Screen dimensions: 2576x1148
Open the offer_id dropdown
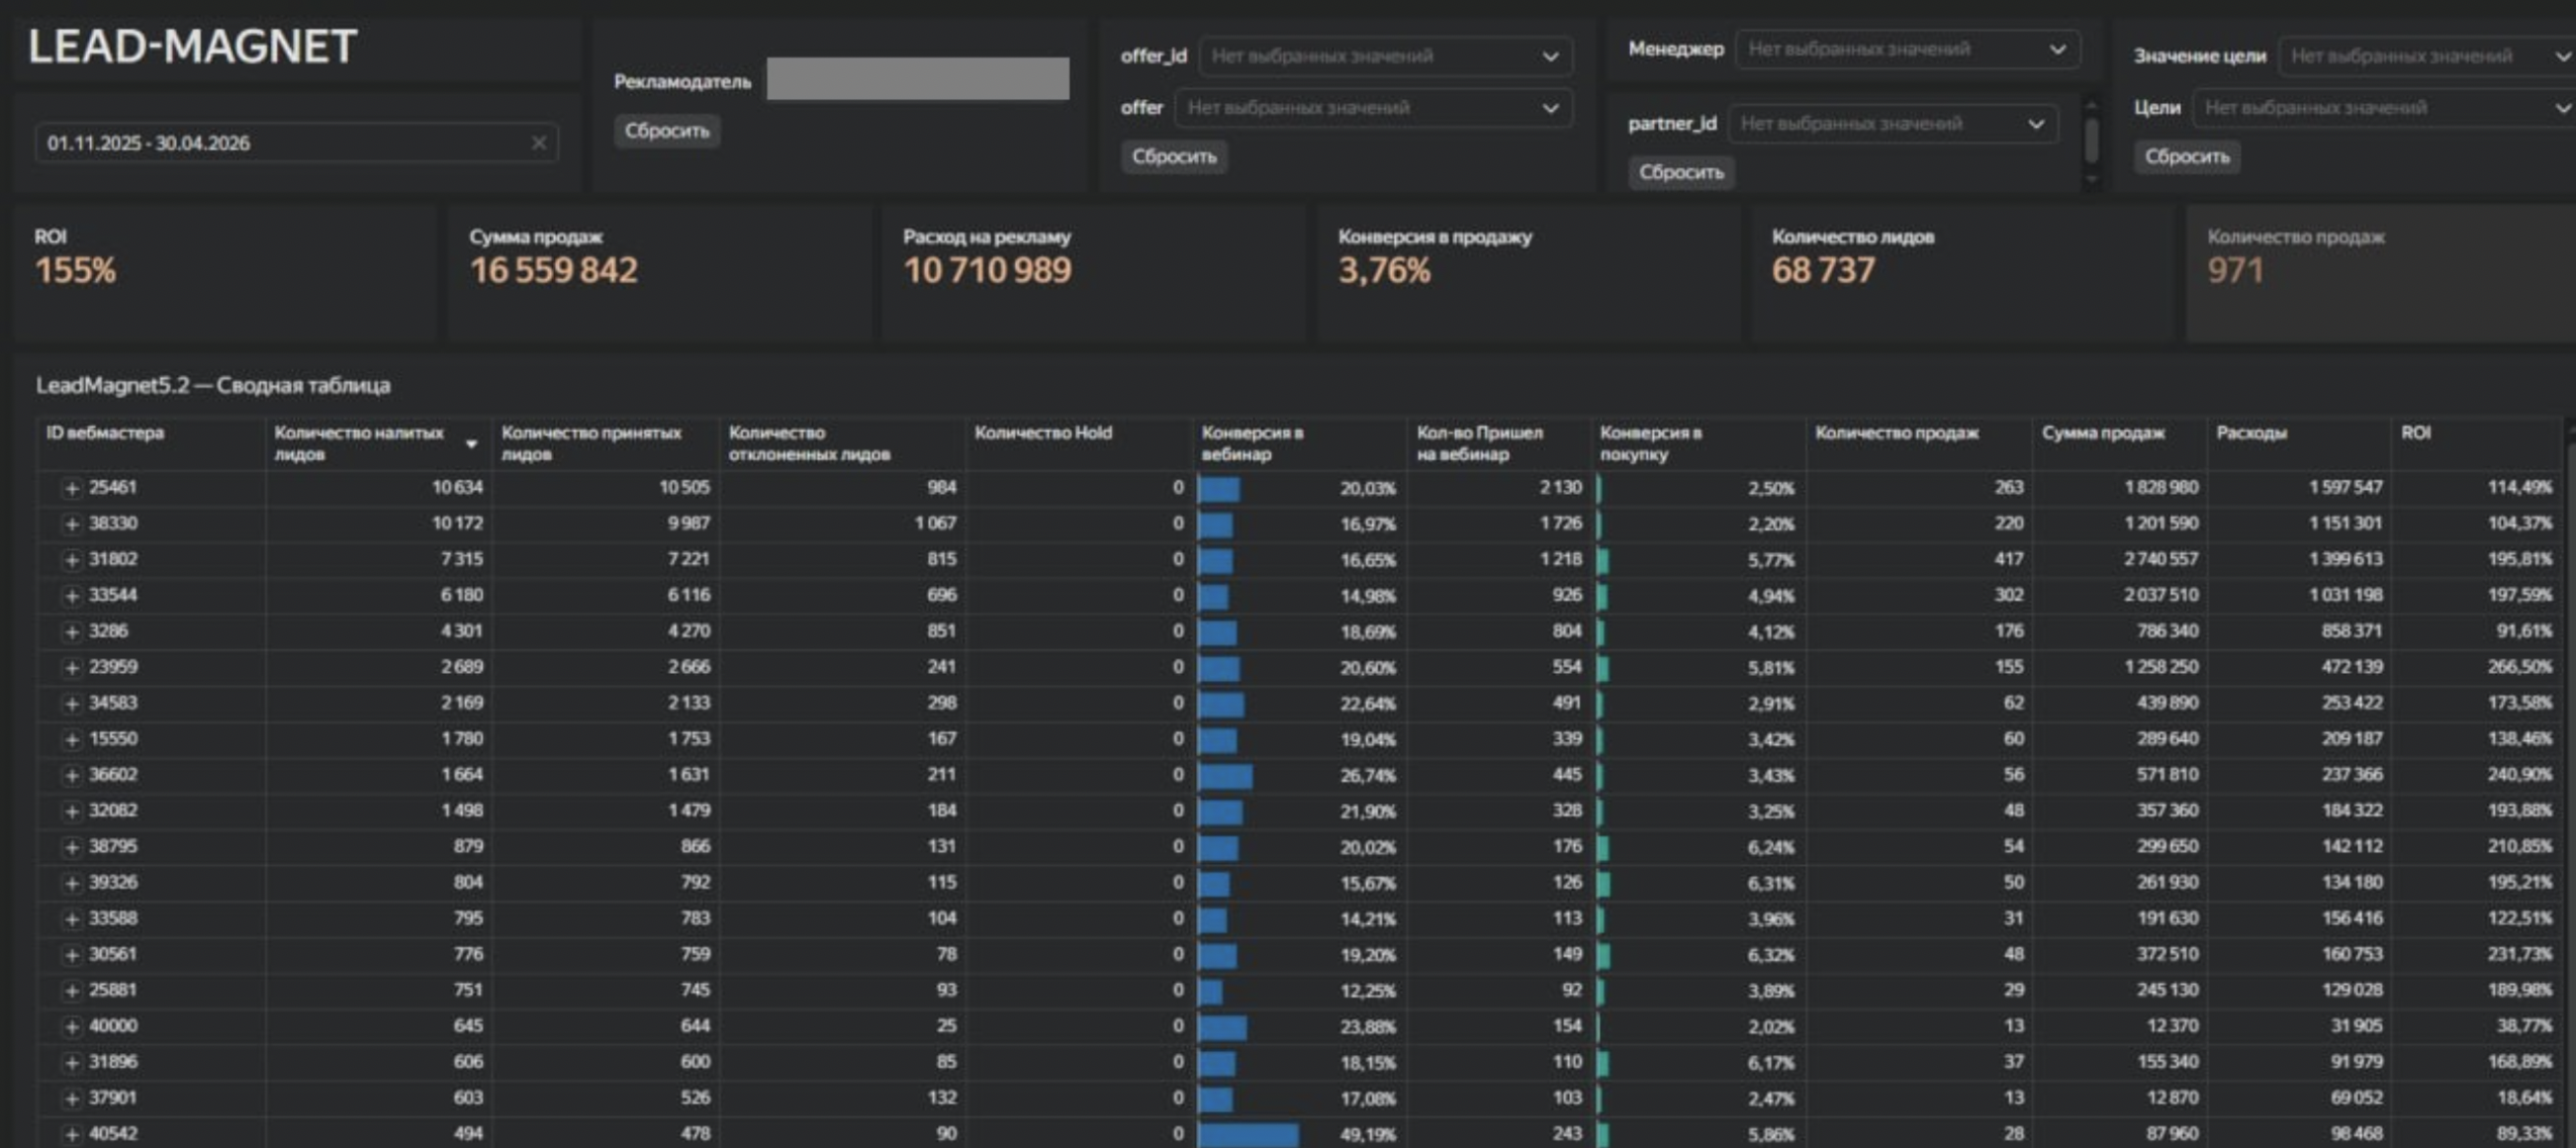pyautogui.click(x=1385, y=56)
